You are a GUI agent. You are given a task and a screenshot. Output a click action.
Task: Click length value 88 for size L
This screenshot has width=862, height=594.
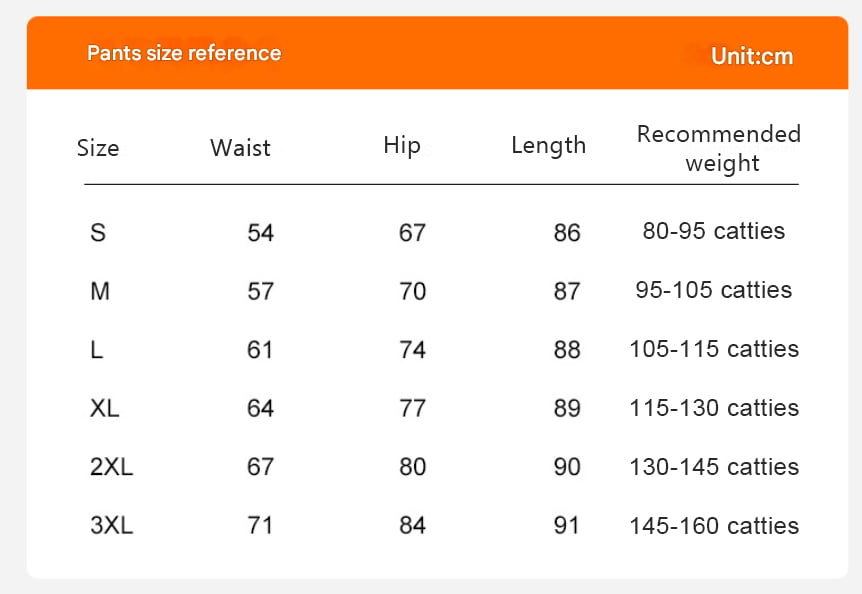click(567, 350)
